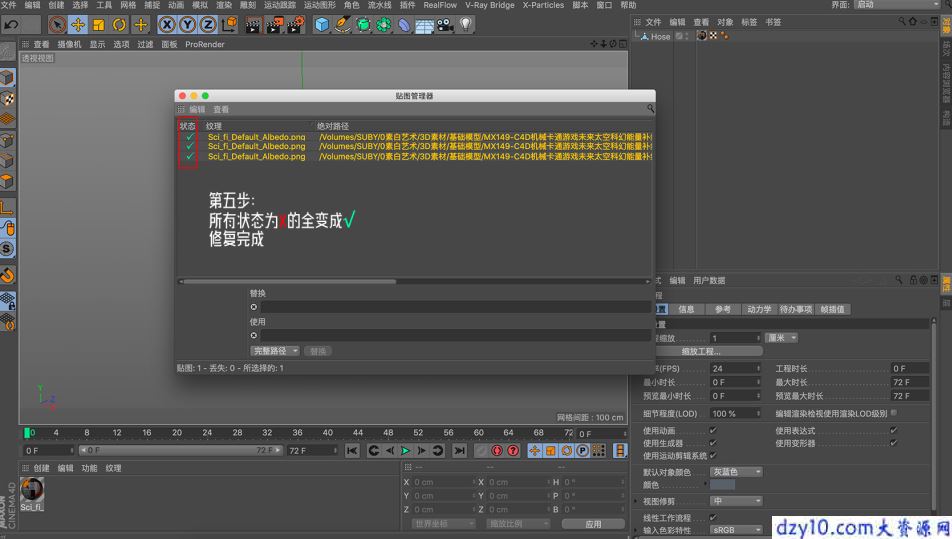Image resolution: width=952 pixels, height=539 pixels.
Task: Click the floor grid environment icon
Action: (424, 25)
